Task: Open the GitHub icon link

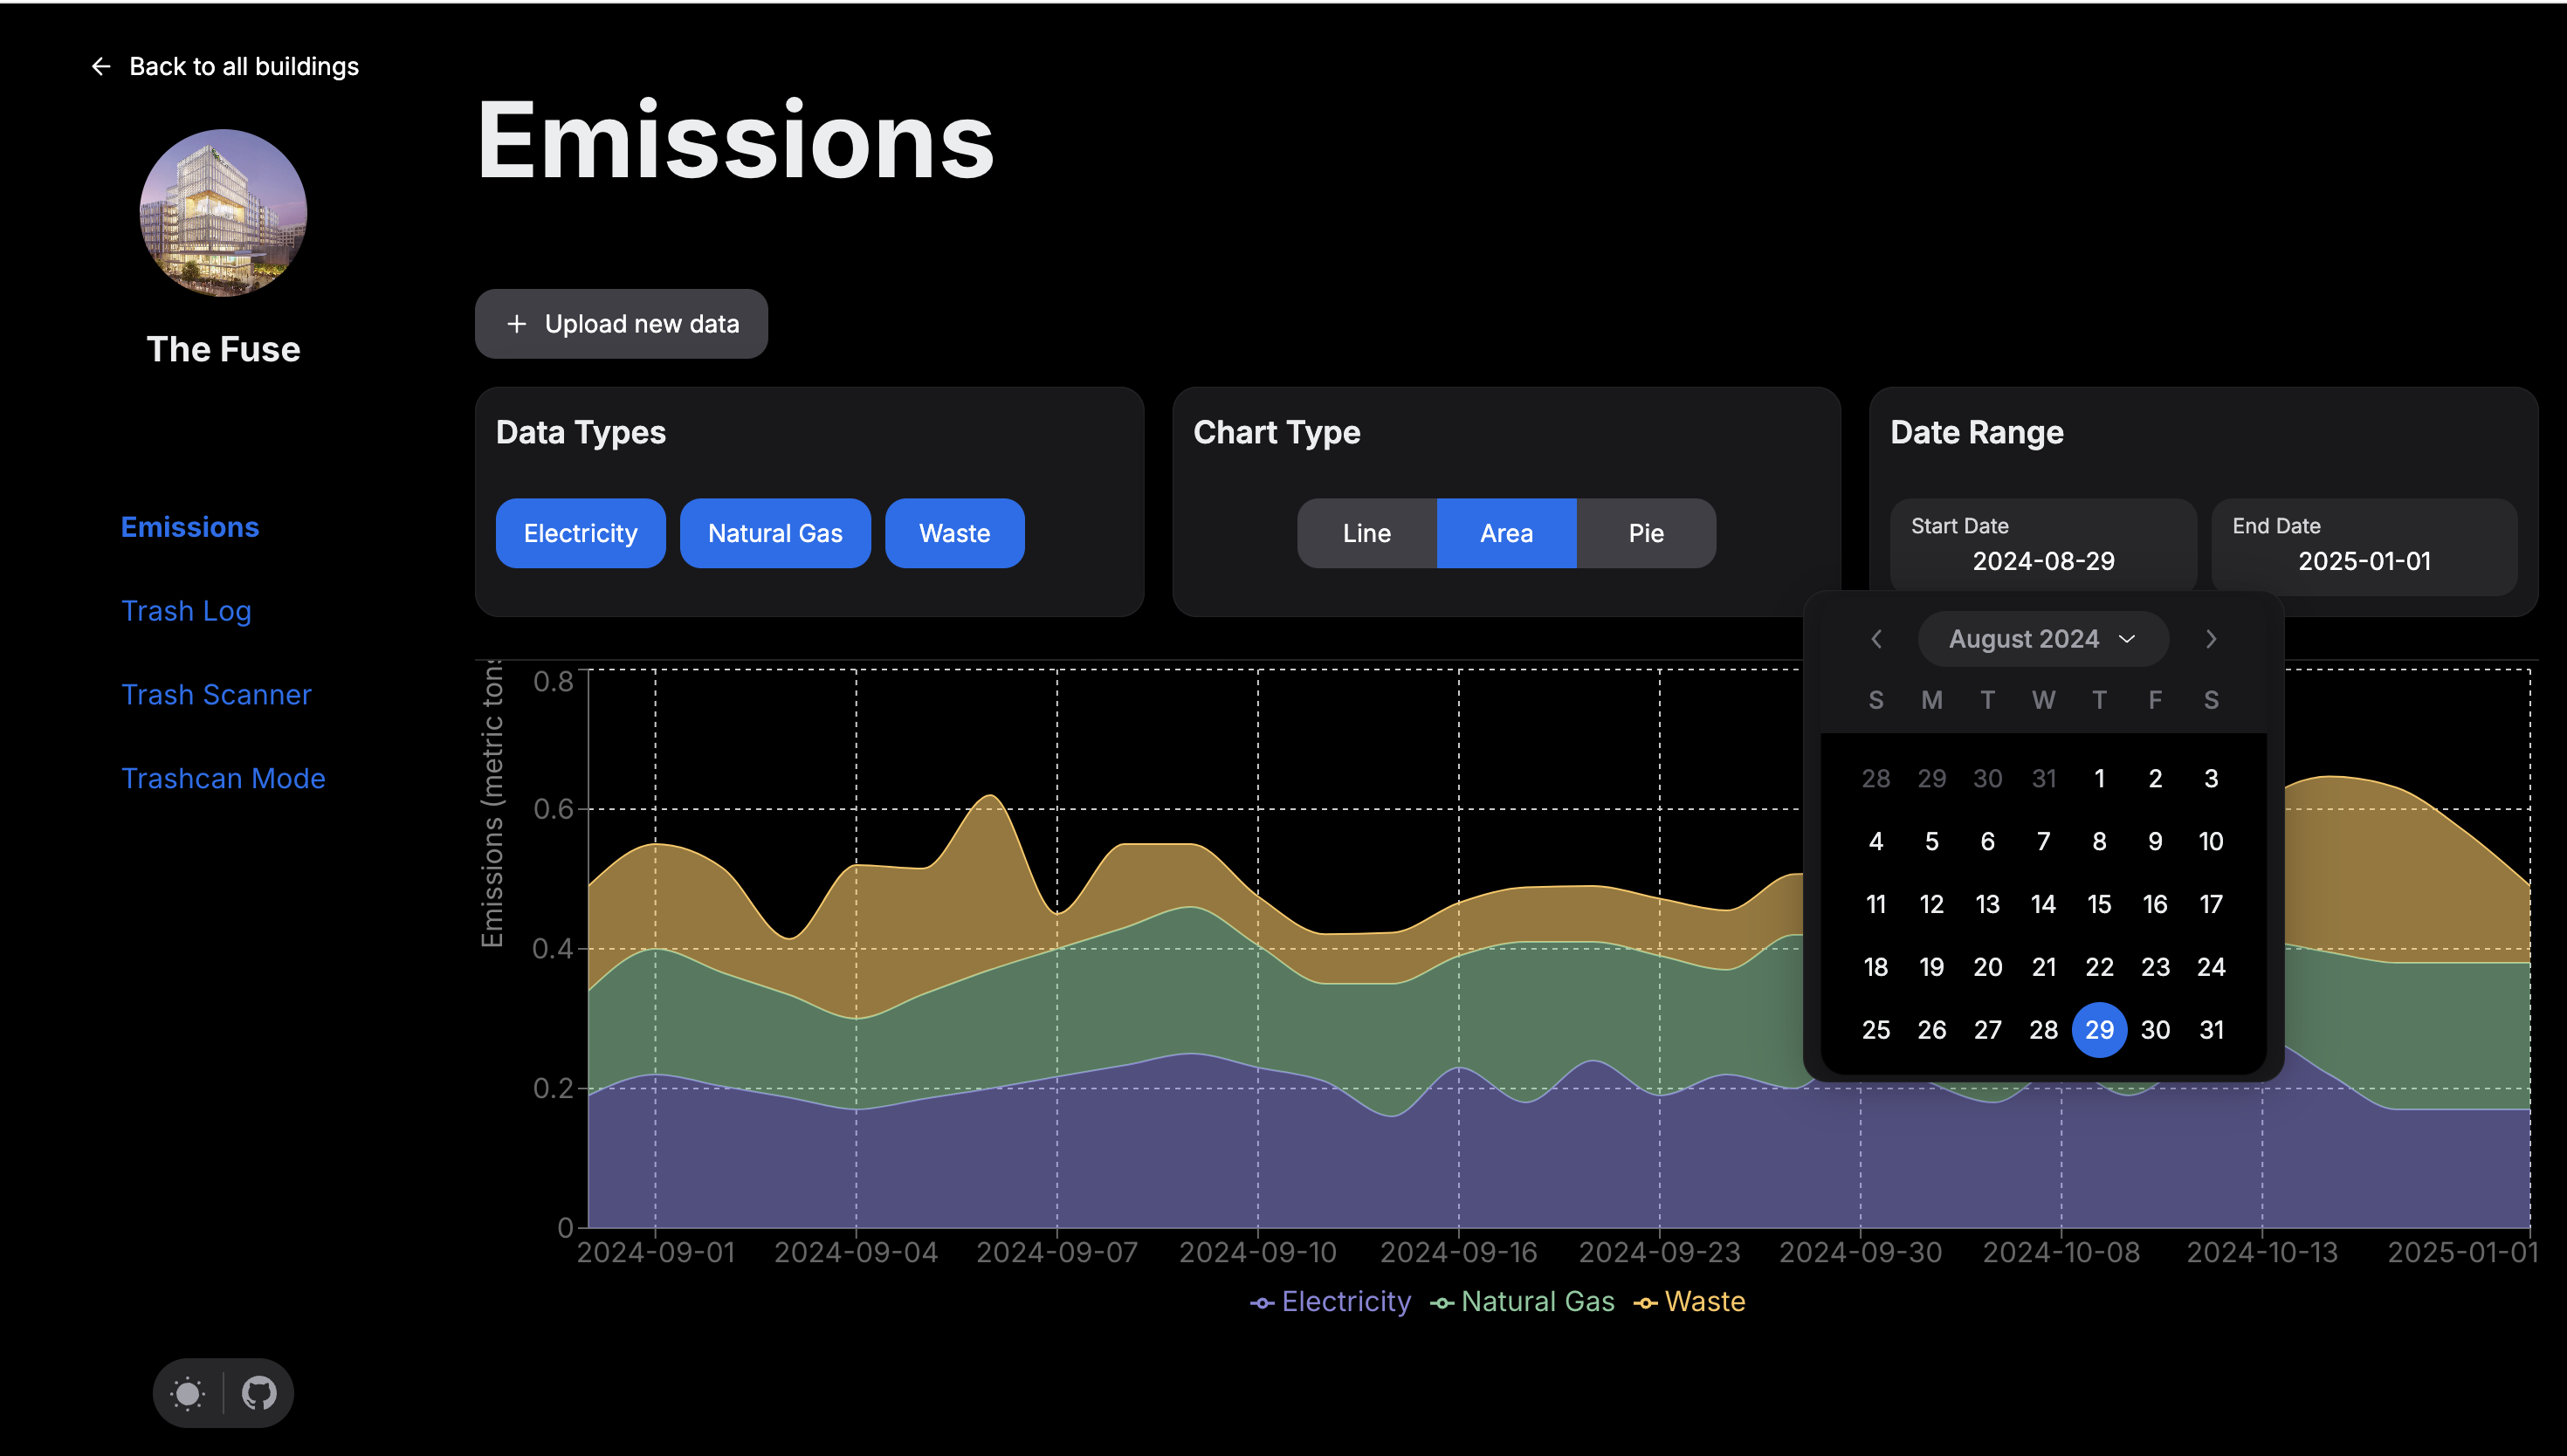Action: pos(259,1393)
